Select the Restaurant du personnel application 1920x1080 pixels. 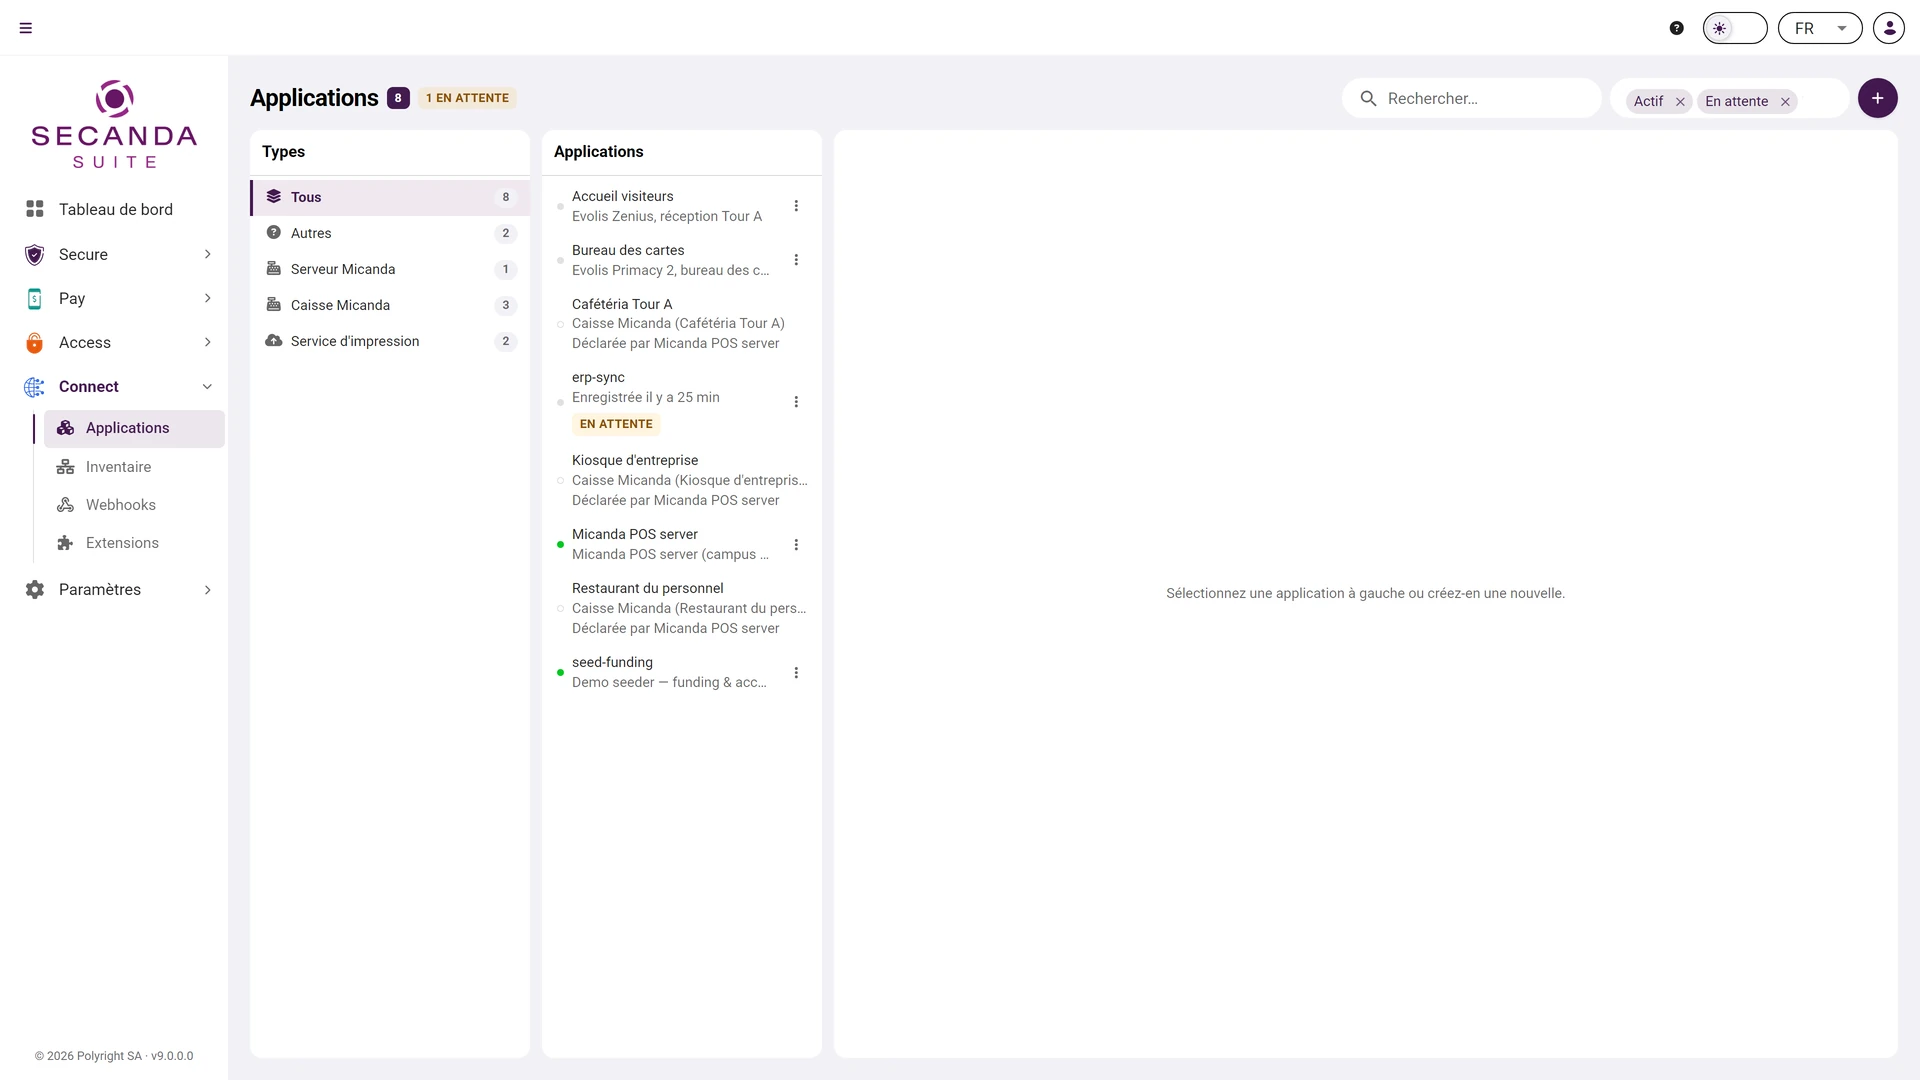[682, 608]
